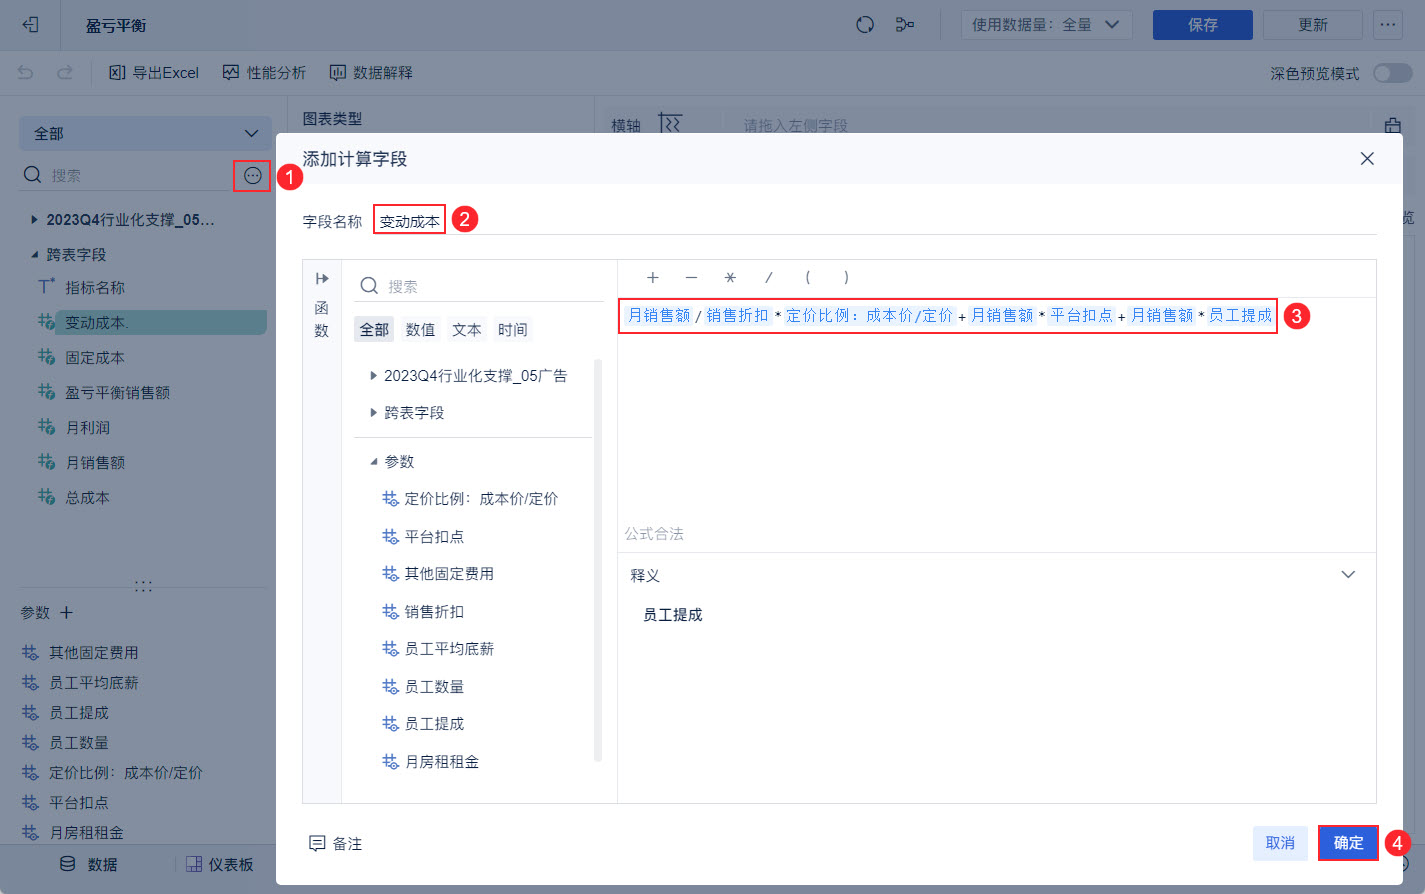The width and height of the screenshot is (1425, 894).
Task: Select the 时间 filter tab
Action: [x=512, y=329]
